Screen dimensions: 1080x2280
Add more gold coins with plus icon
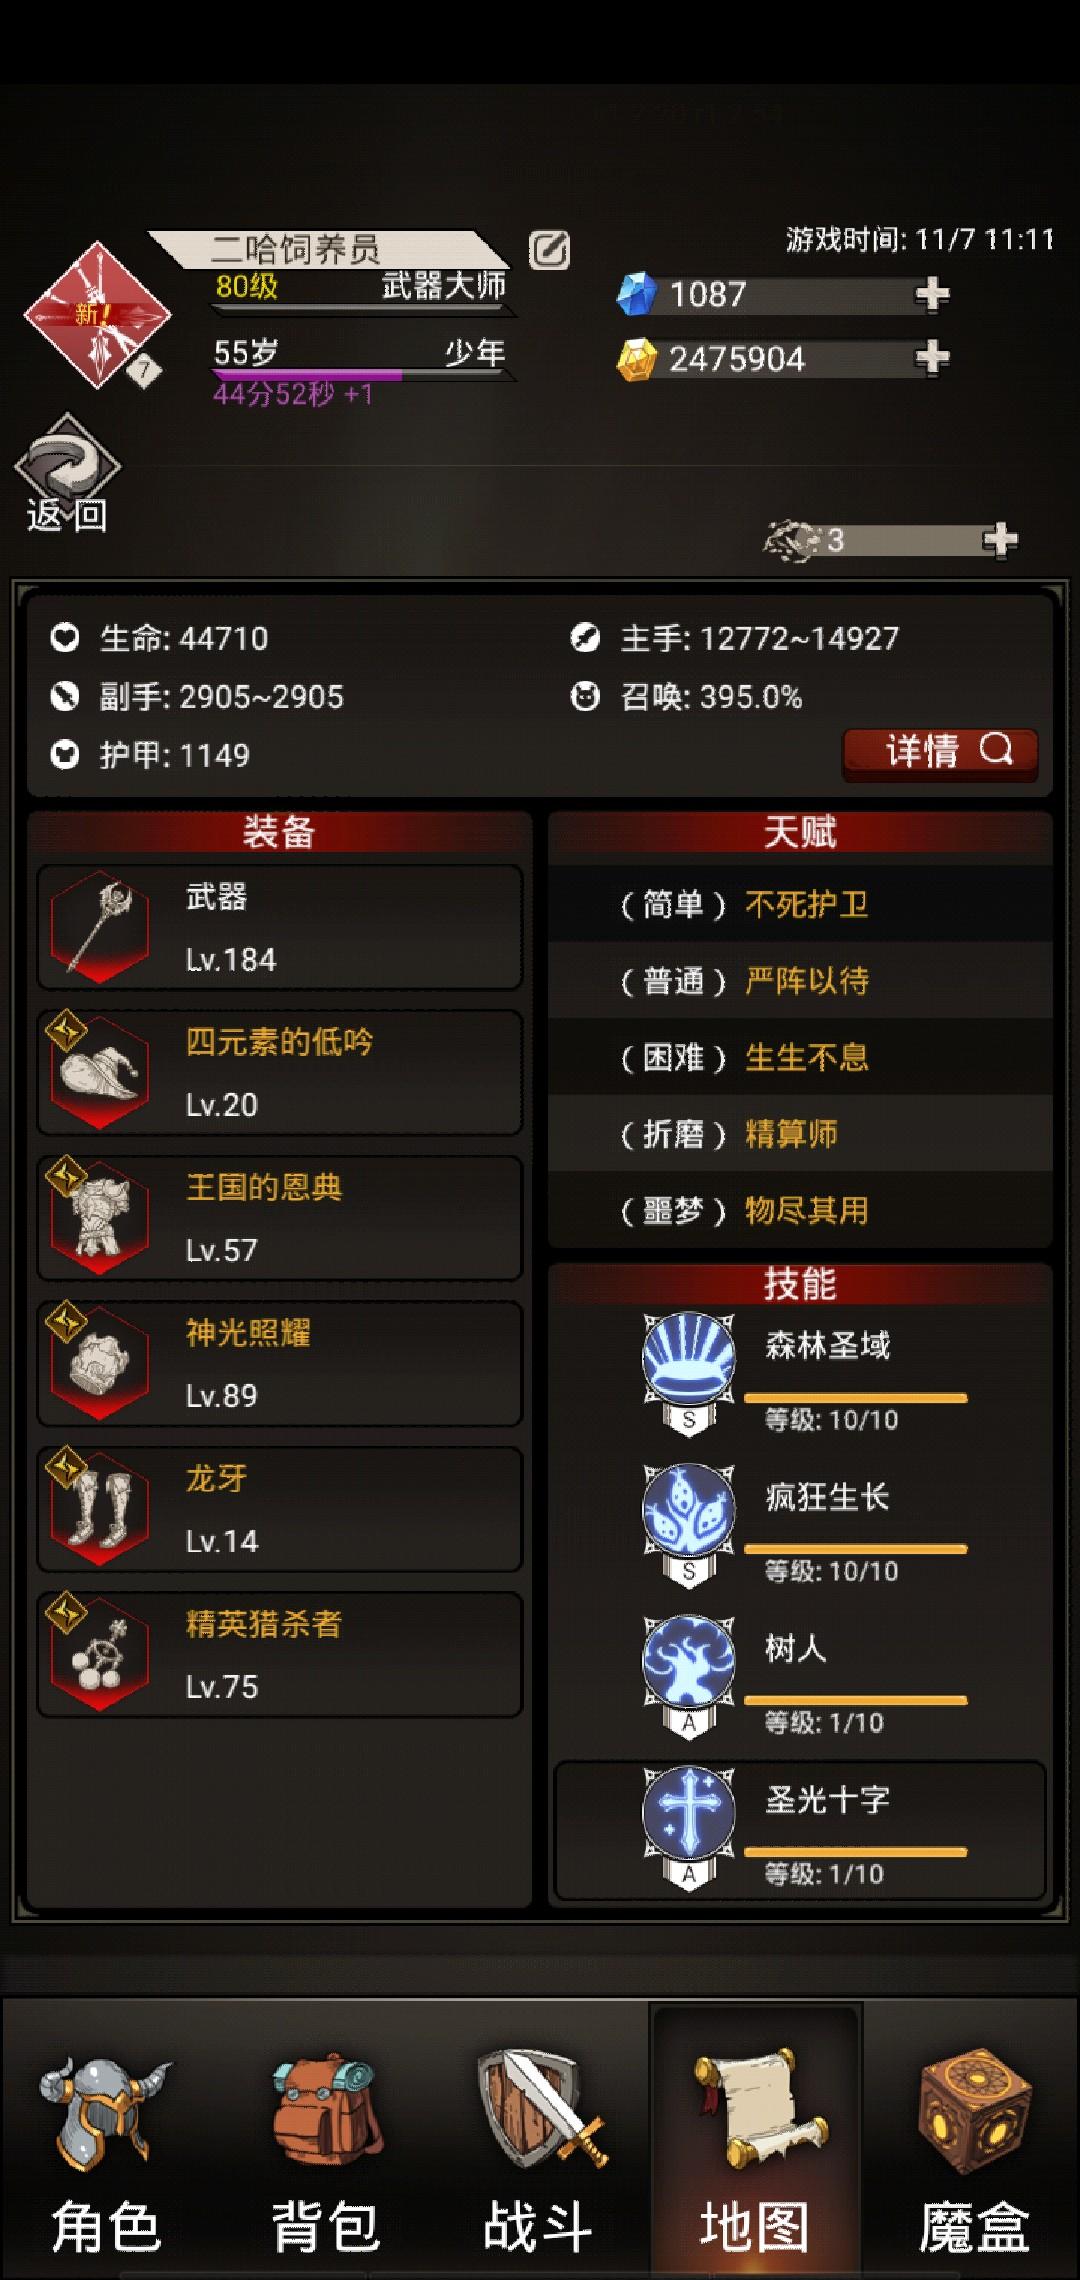(x=932, y=358)
